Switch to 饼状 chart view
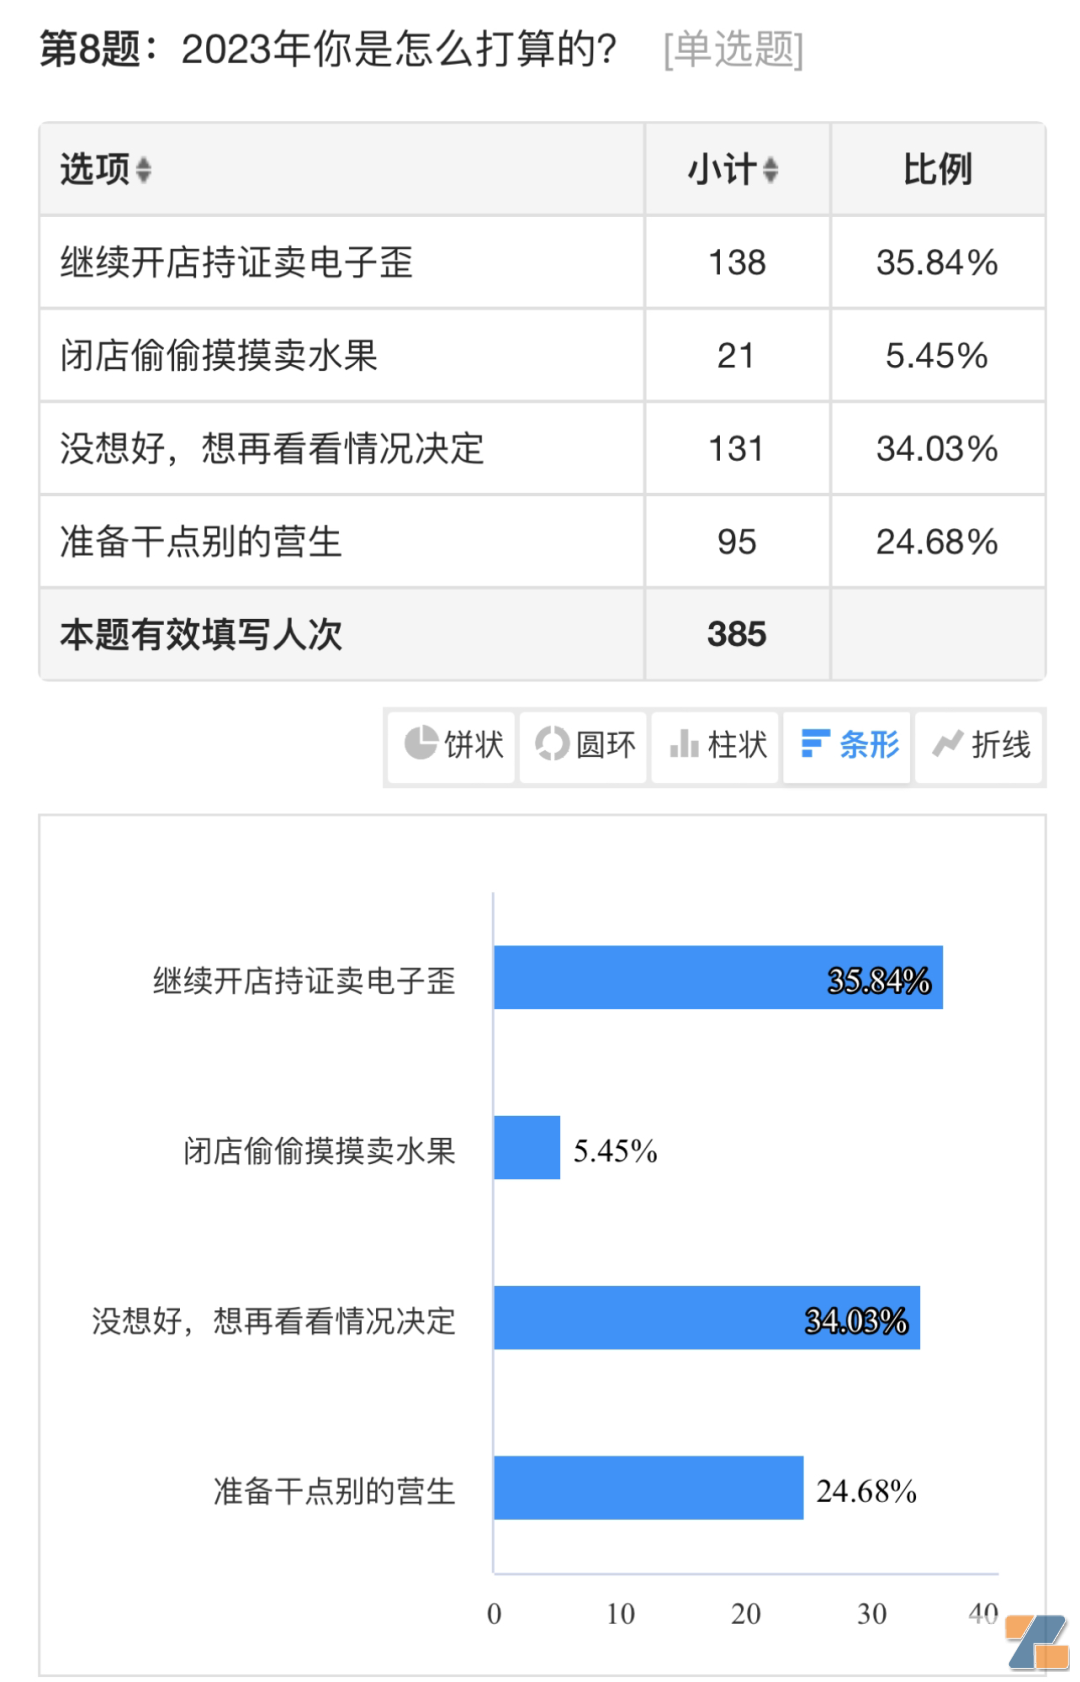The height and width of the screenshot is (1682, 1080). point(473,745)
